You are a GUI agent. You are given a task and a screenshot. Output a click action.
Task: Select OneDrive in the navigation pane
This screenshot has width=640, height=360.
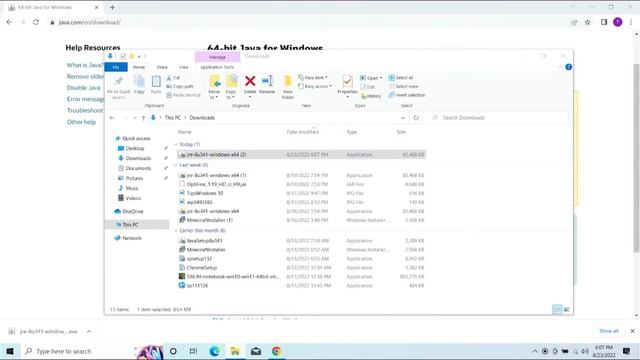[133, 211]
